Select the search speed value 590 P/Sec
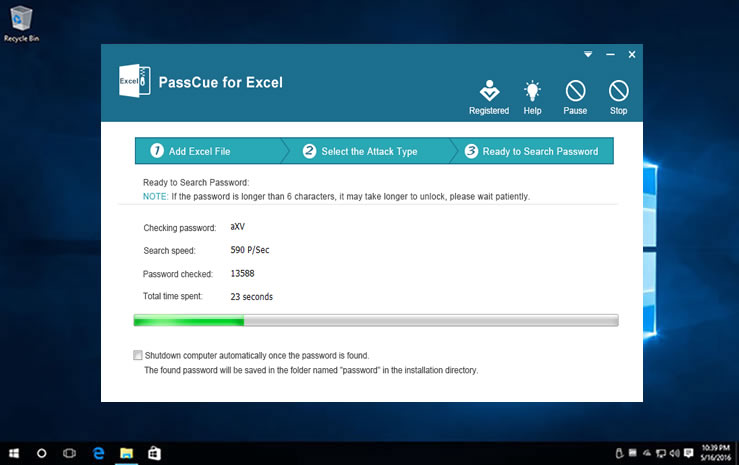 click(250, 250)
